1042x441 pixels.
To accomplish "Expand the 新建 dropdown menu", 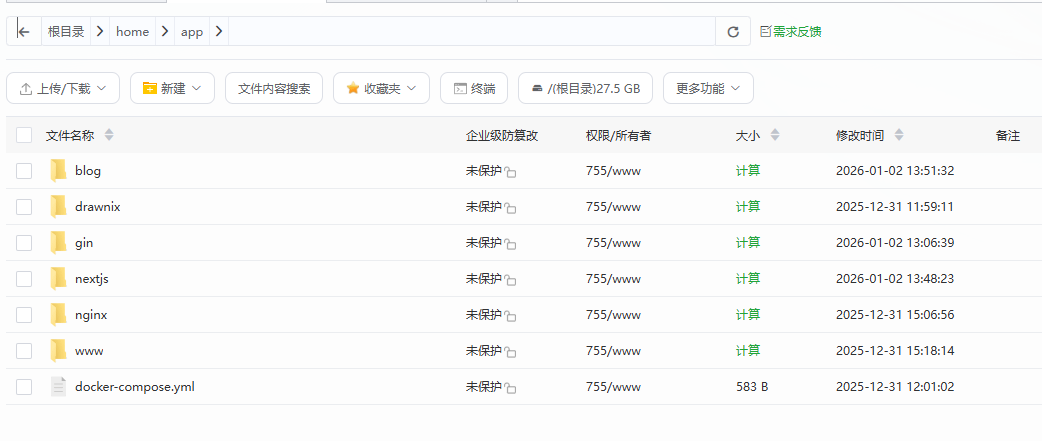I will pos(172,88).
